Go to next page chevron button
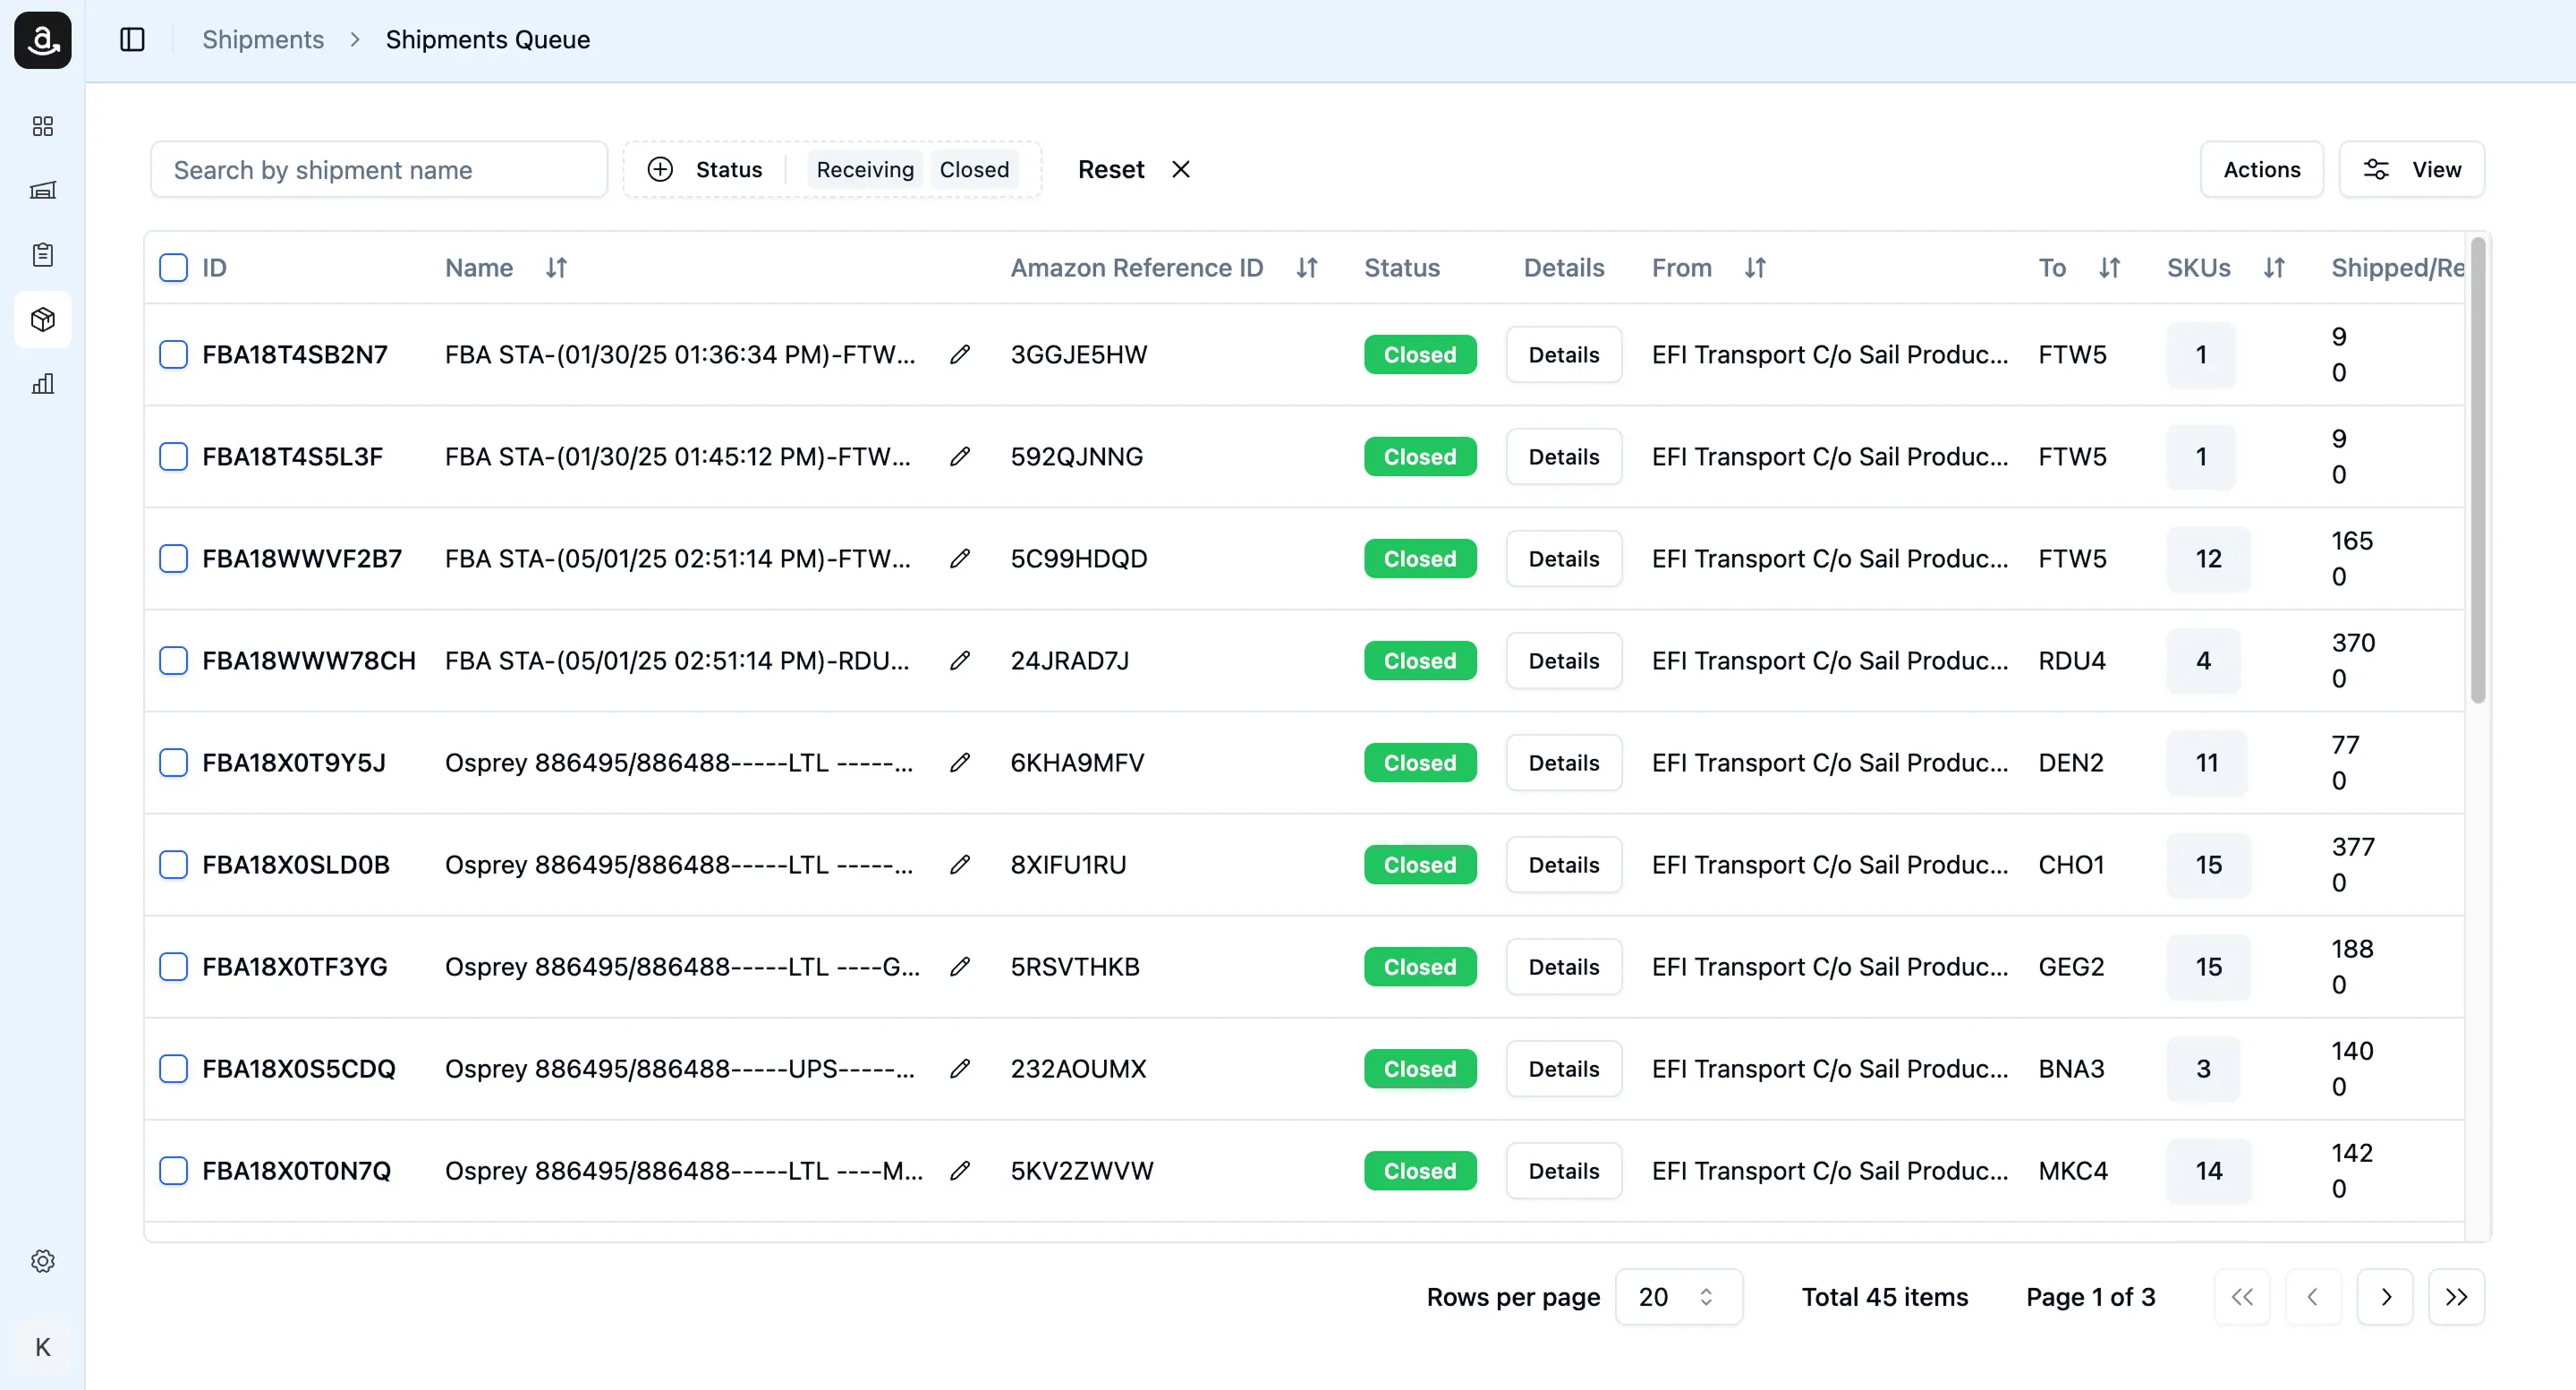 pyautogui.click(x=2385, y=1297)
